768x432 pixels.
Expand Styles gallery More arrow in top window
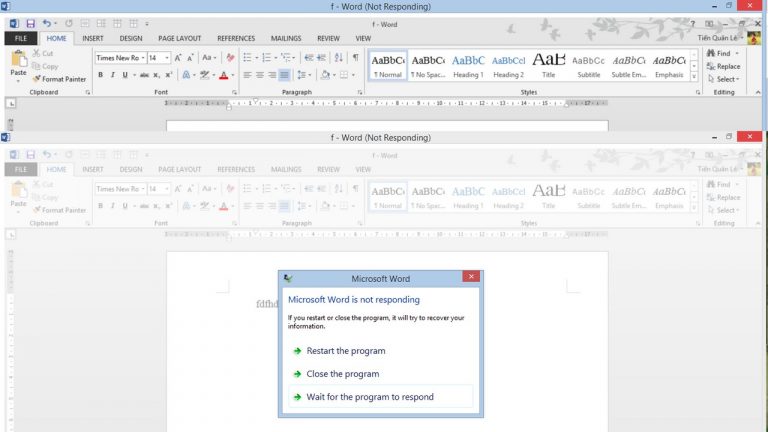[694, 76]
